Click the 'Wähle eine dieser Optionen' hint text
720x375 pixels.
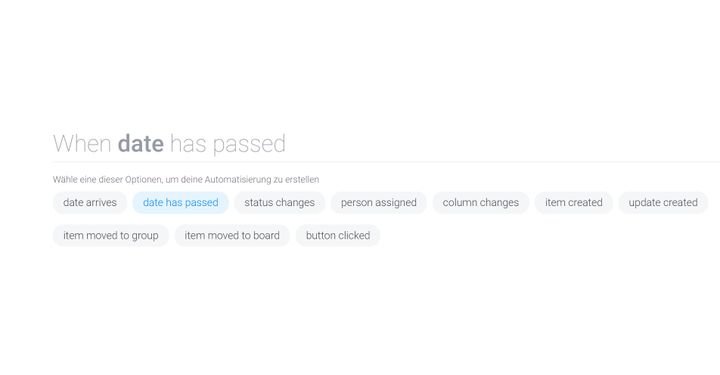(186, 179)
